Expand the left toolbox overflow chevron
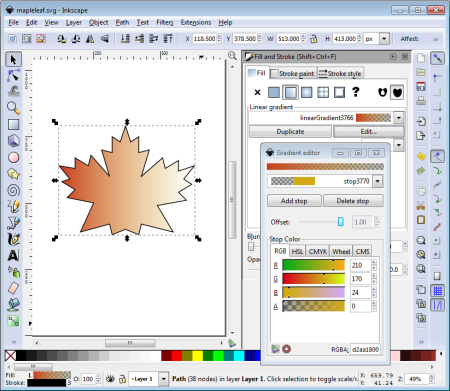Image resolution: width=450 pixels, height=391 pixels. 14,342
